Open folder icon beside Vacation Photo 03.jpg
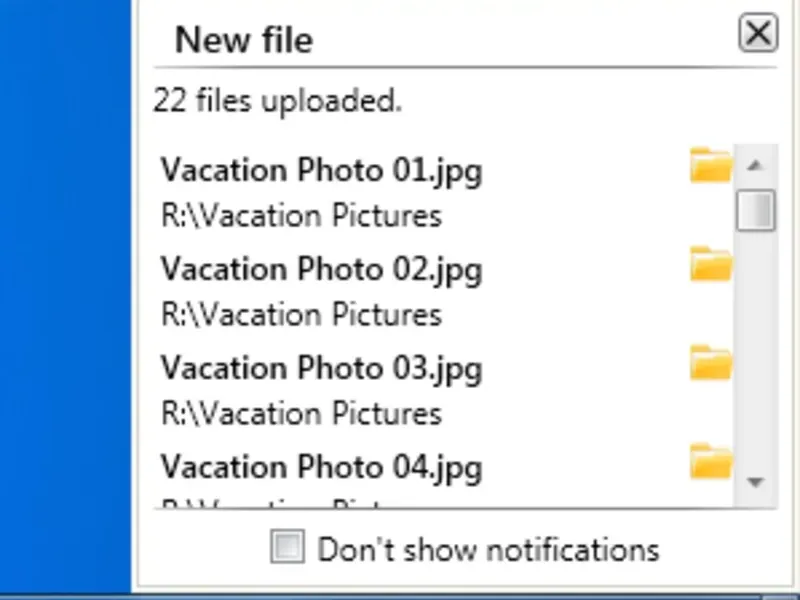This screenshot has width=800, height=600. pos(711,362)
